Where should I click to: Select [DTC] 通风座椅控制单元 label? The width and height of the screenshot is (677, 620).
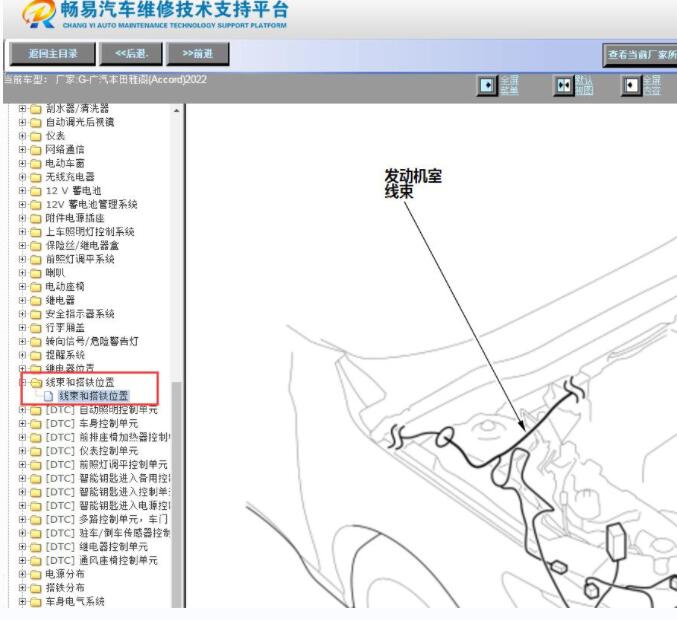(101, 560)
